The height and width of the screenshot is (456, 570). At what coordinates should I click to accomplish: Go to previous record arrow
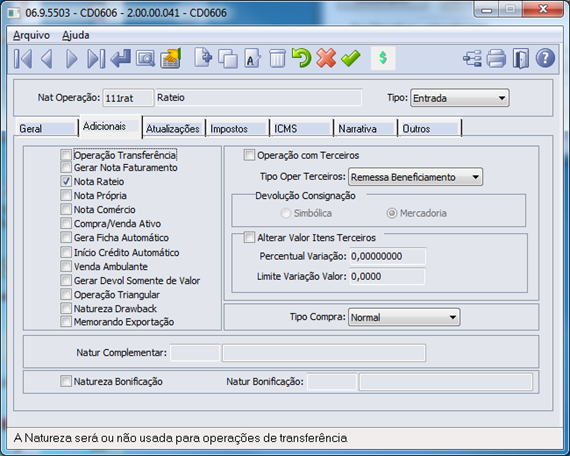47,59
